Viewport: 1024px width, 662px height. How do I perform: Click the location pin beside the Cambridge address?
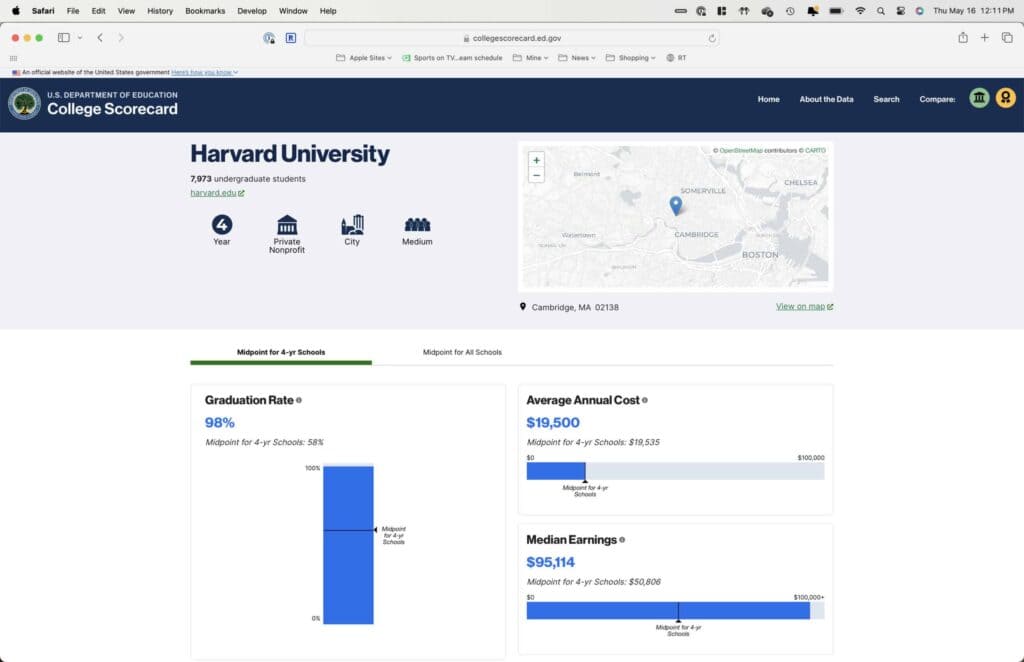pos(521,307)
